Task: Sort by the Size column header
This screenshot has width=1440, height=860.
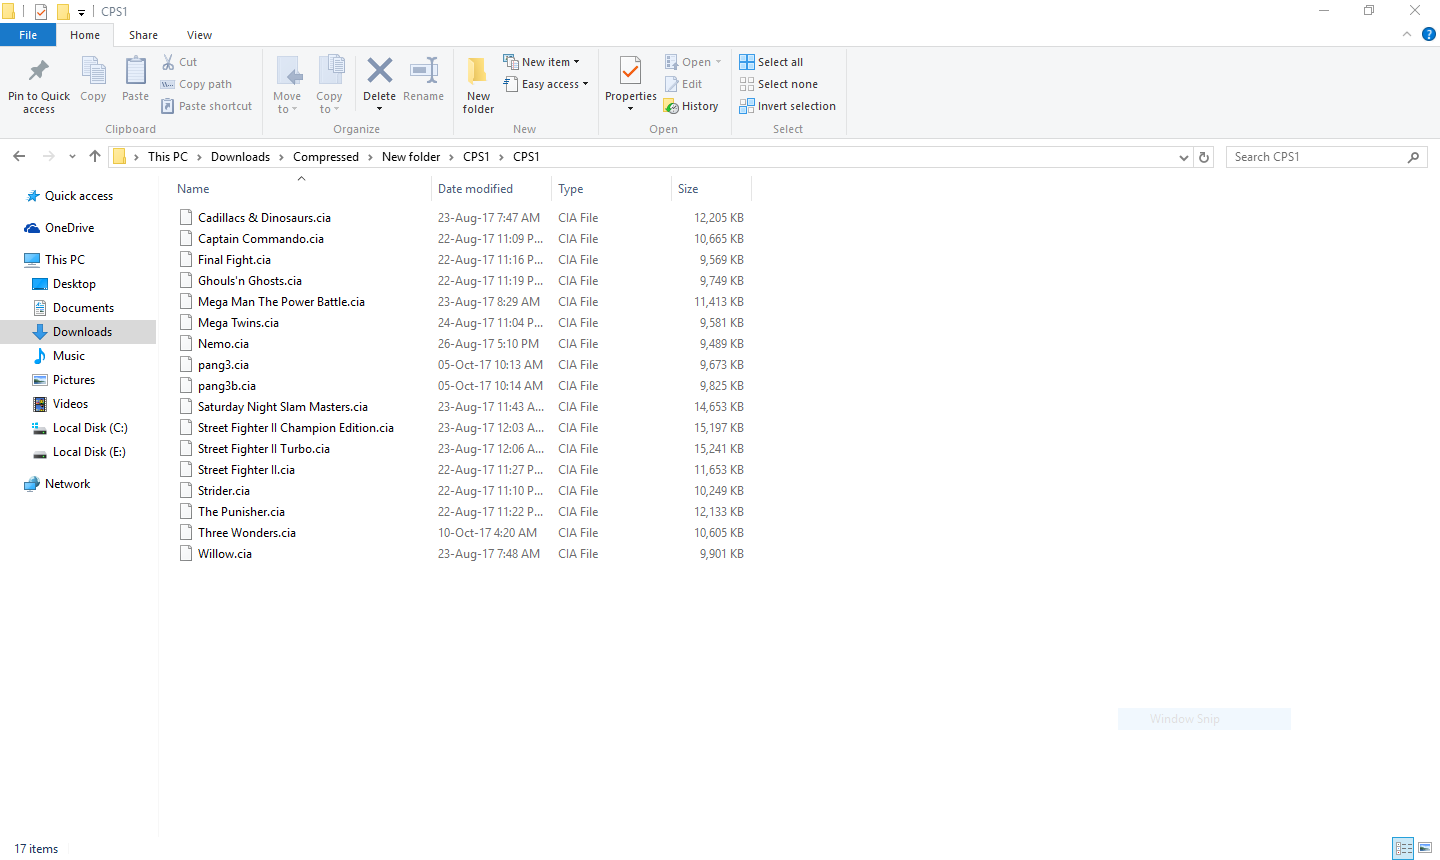Action: click(711, 189)
